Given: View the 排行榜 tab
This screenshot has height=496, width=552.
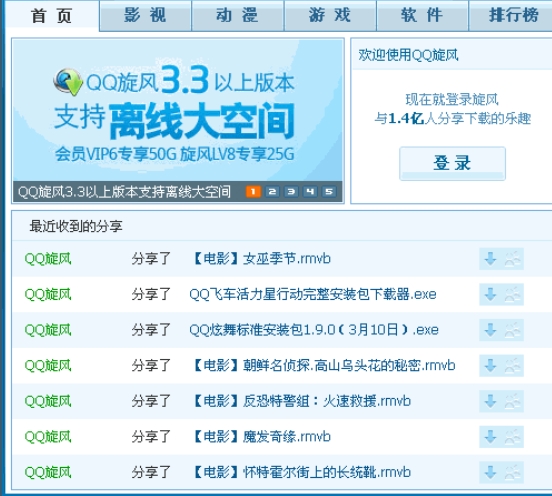Looking at the screenshot, I should (510, 15).
